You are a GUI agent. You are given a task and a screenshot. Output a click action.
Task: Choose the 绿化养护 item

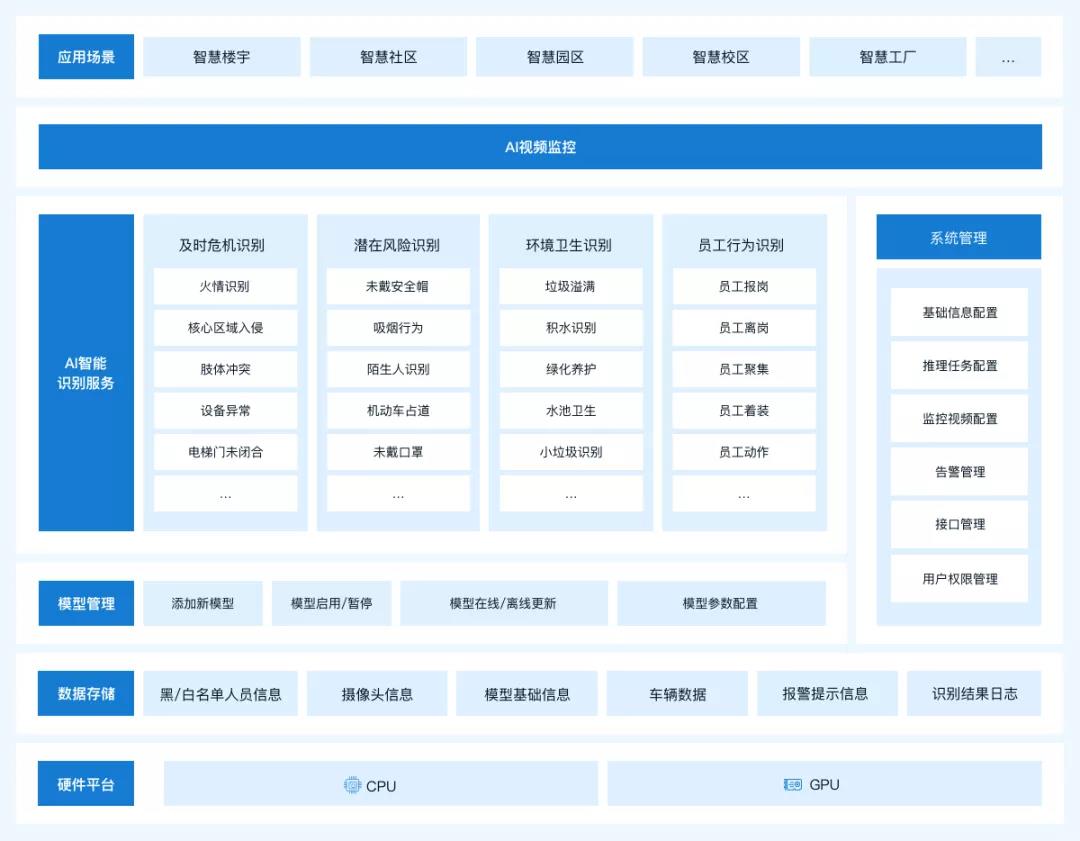[x=571, y=369]
